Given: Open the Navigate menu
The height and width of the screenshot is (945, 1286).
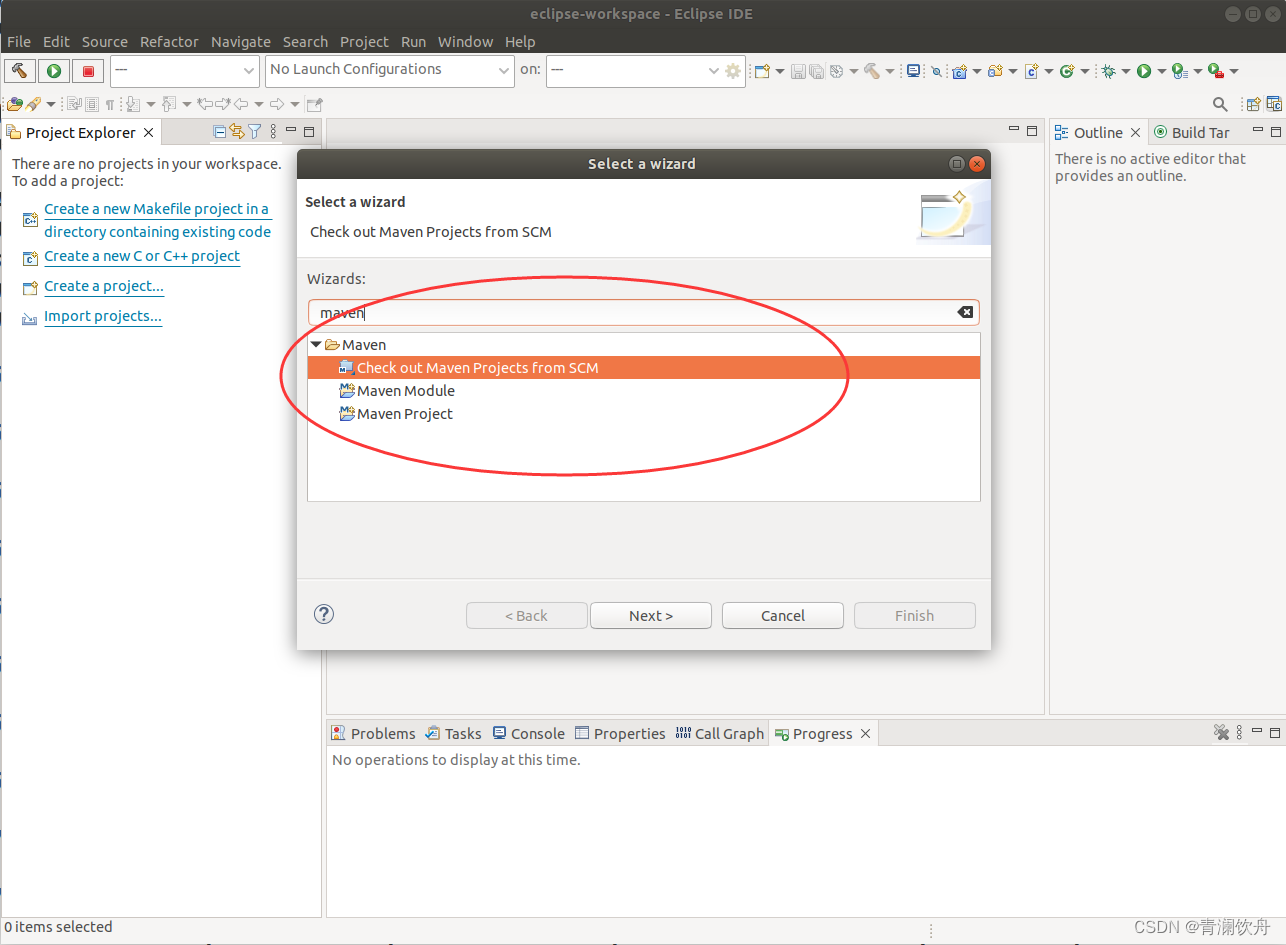Looking at the screenshot, I should pos(241,42).
